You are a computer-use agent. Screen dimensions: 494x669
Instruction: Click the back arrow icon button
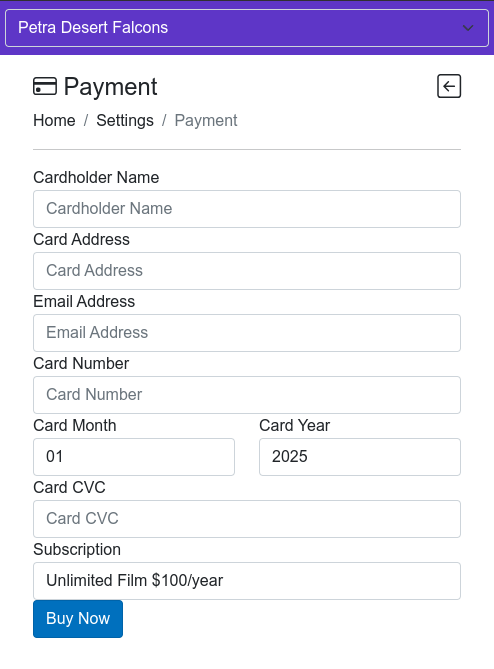point(449,86)
